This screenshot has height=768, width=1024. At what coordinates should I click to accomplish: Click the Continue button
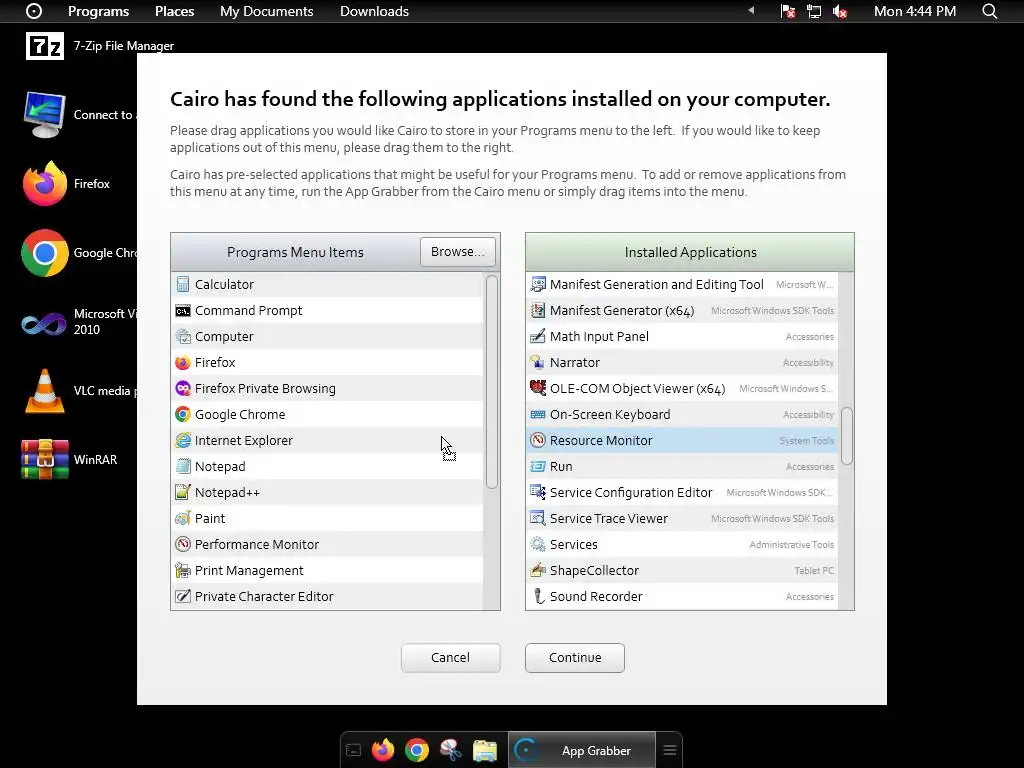coord(575,658)
